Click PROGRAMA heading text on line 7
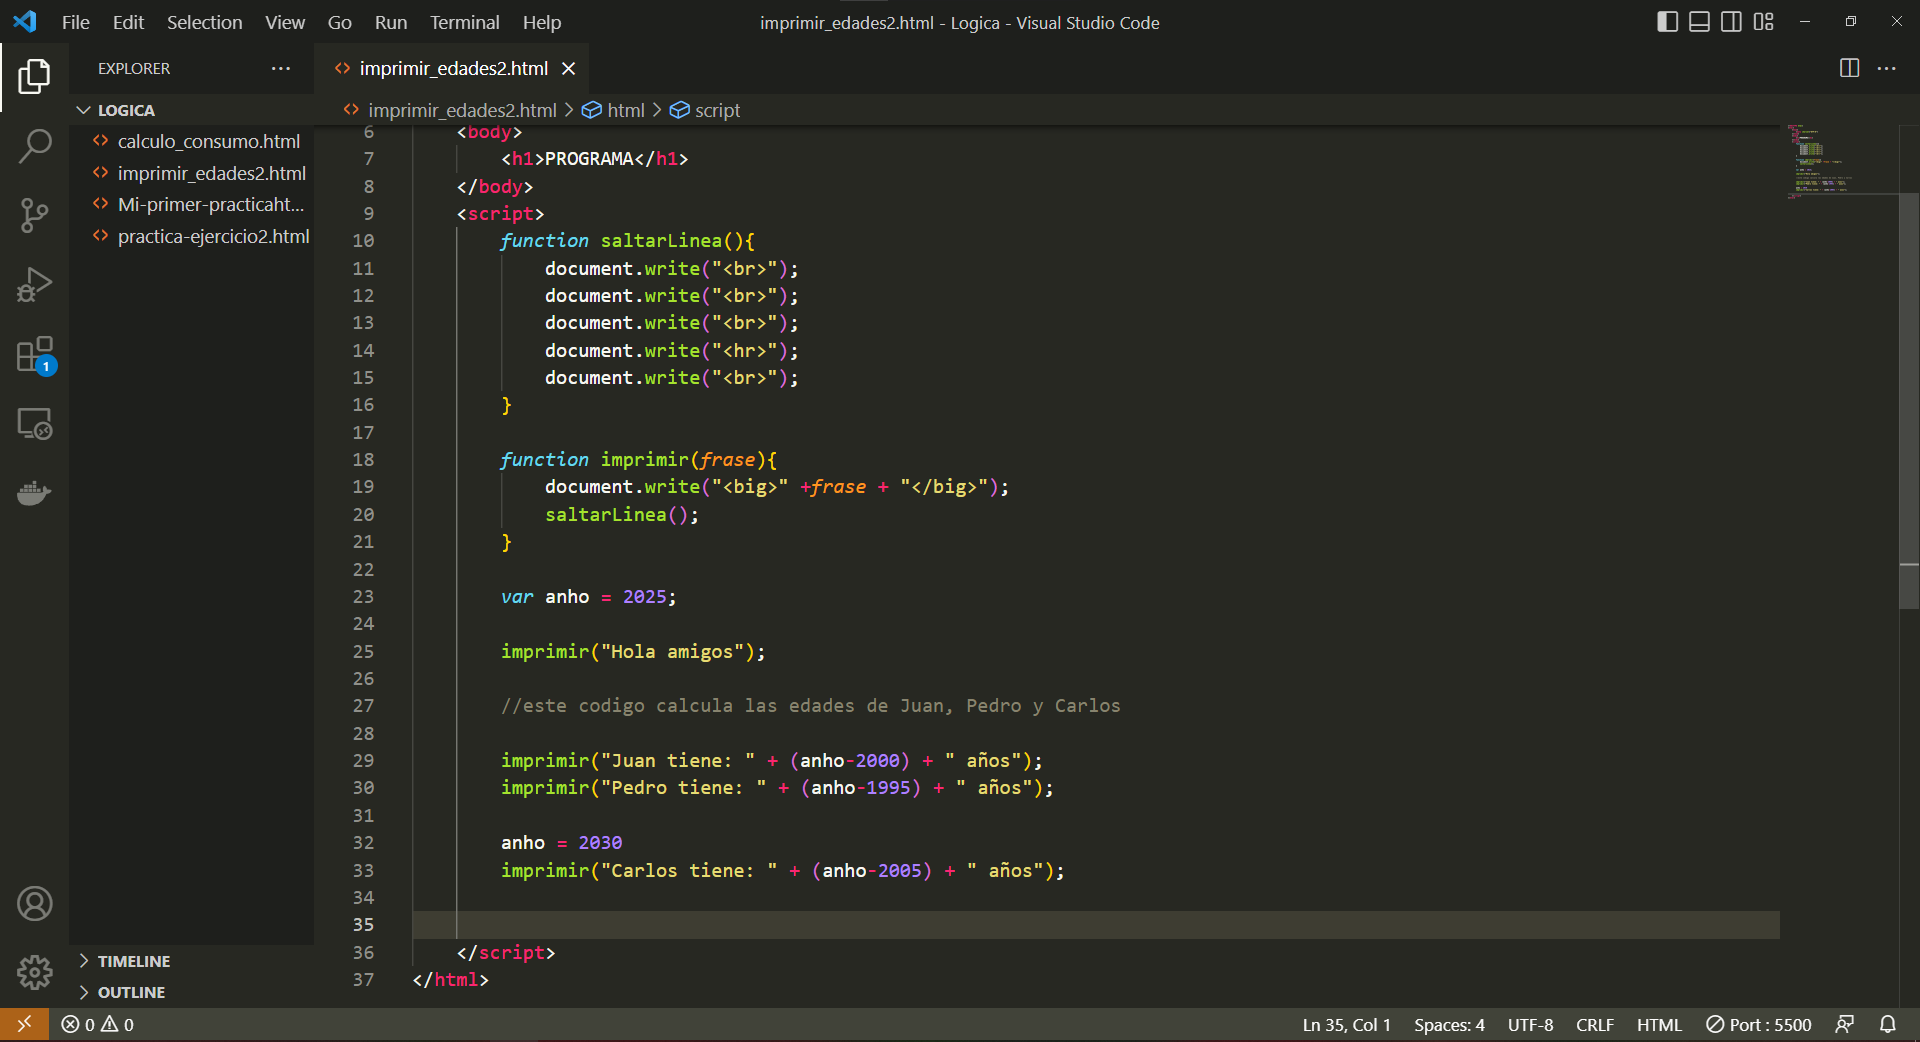This screenshot has height=1042, width=1920. [589, 159]
